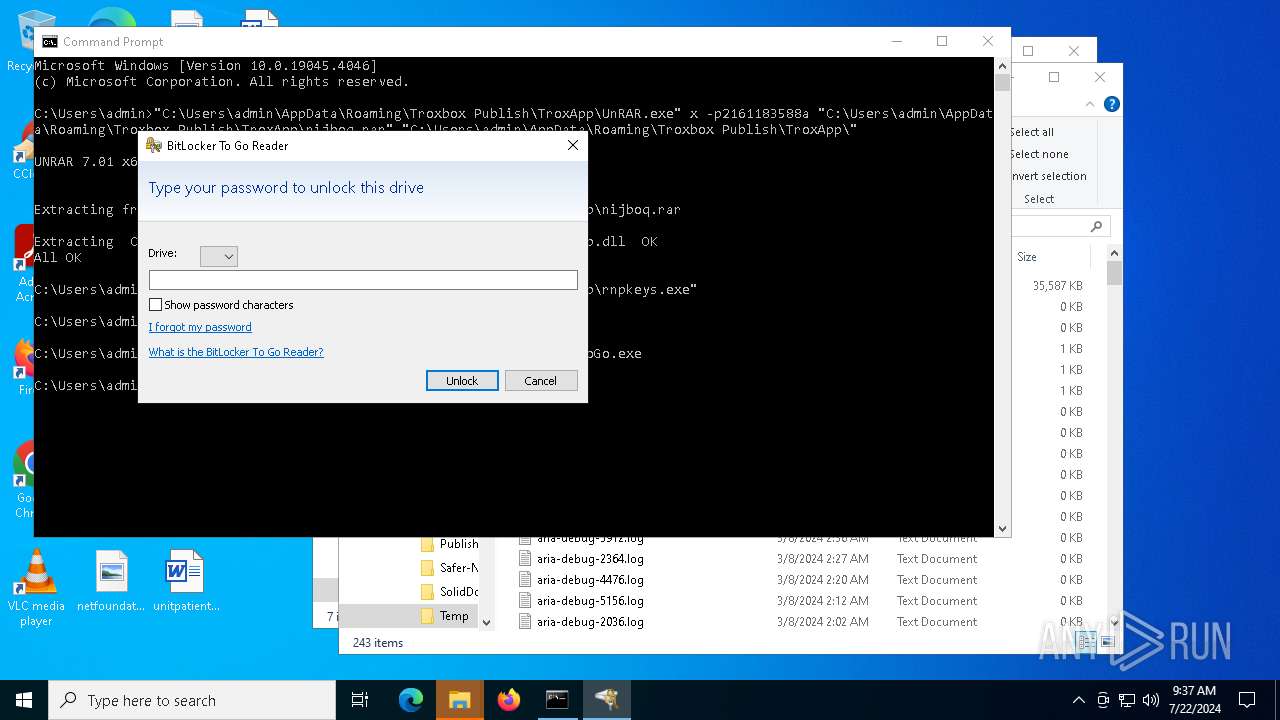Click the BitLocker password input field

[363, 280]
